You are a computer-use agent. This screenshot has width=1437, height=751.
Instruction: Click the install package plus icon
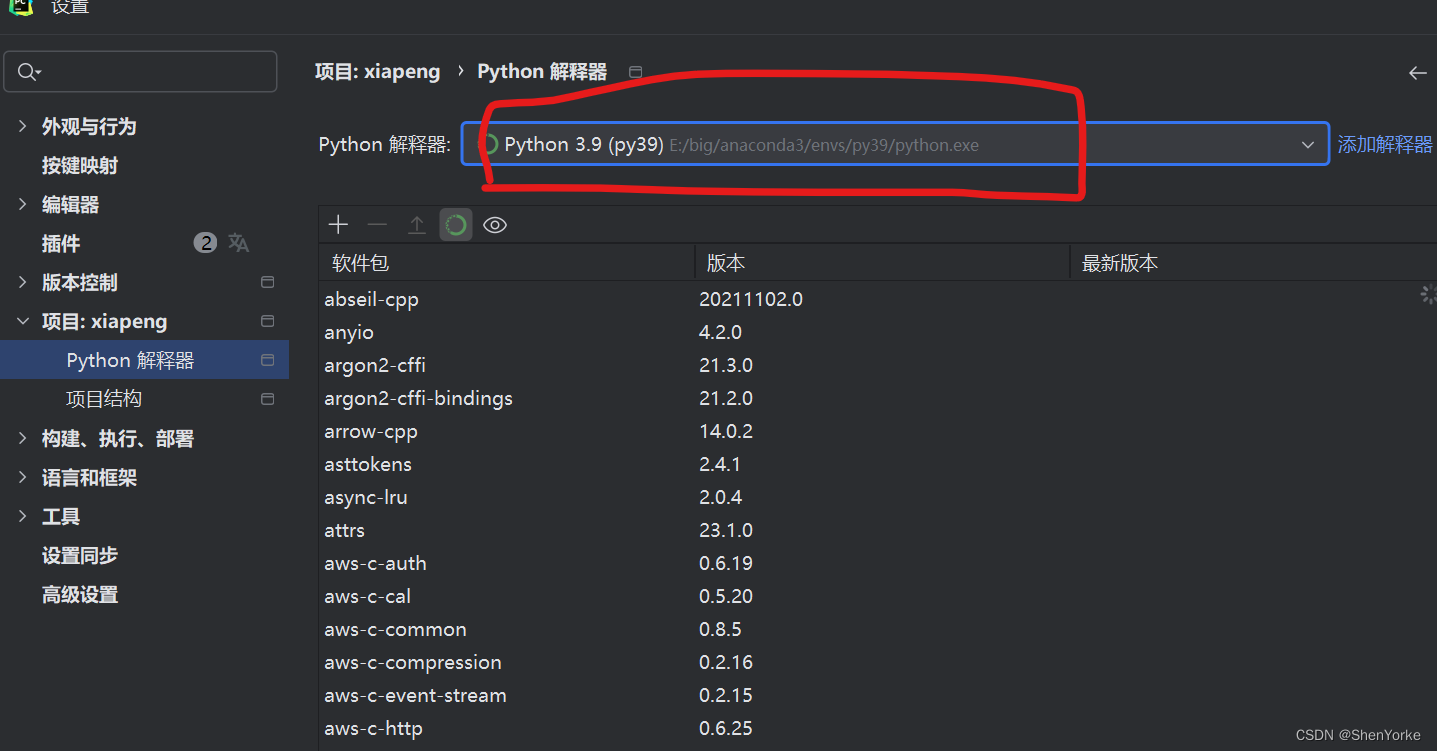338,225
